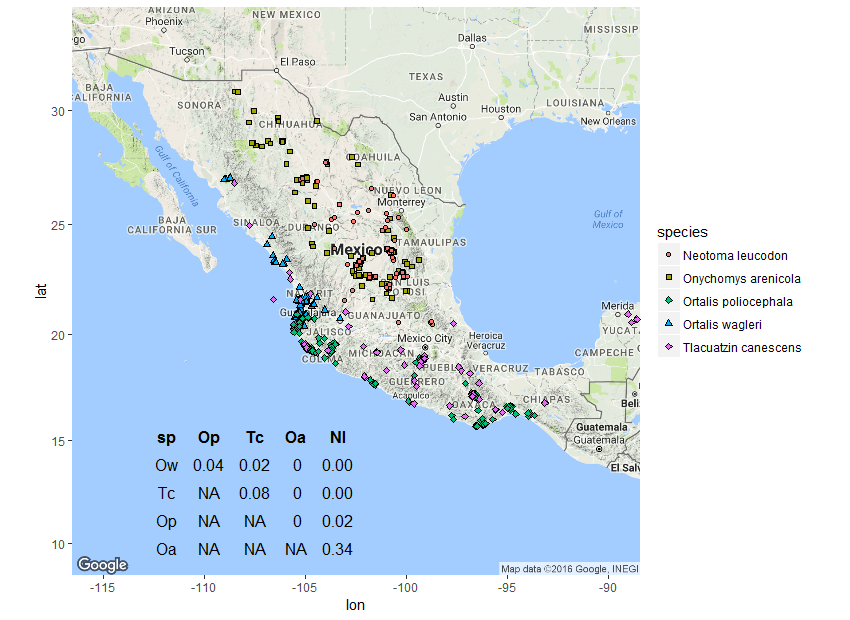Screen dimensions: 850x620
Task: Click the latitude tick label 15
Action: coord(58,441)
